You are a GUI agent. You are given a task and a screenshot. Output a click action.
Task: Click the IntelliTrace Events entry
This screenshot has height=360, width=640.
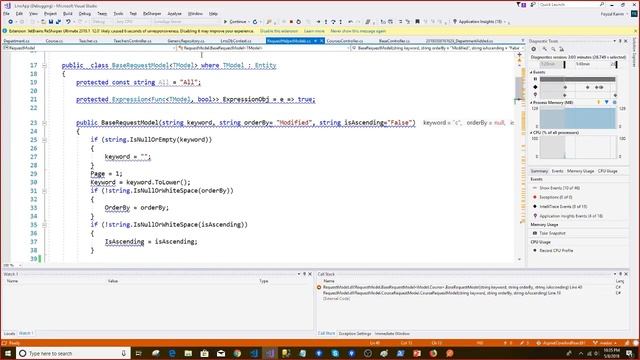(x=560, y=207)
